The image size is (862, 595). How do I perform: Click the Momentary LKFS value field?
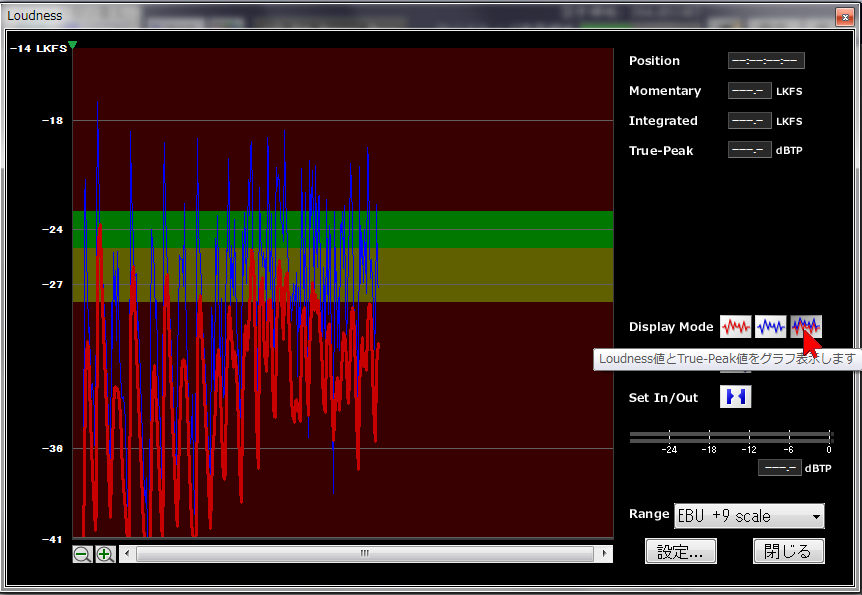pyautogui.click(x=749, y=91)
